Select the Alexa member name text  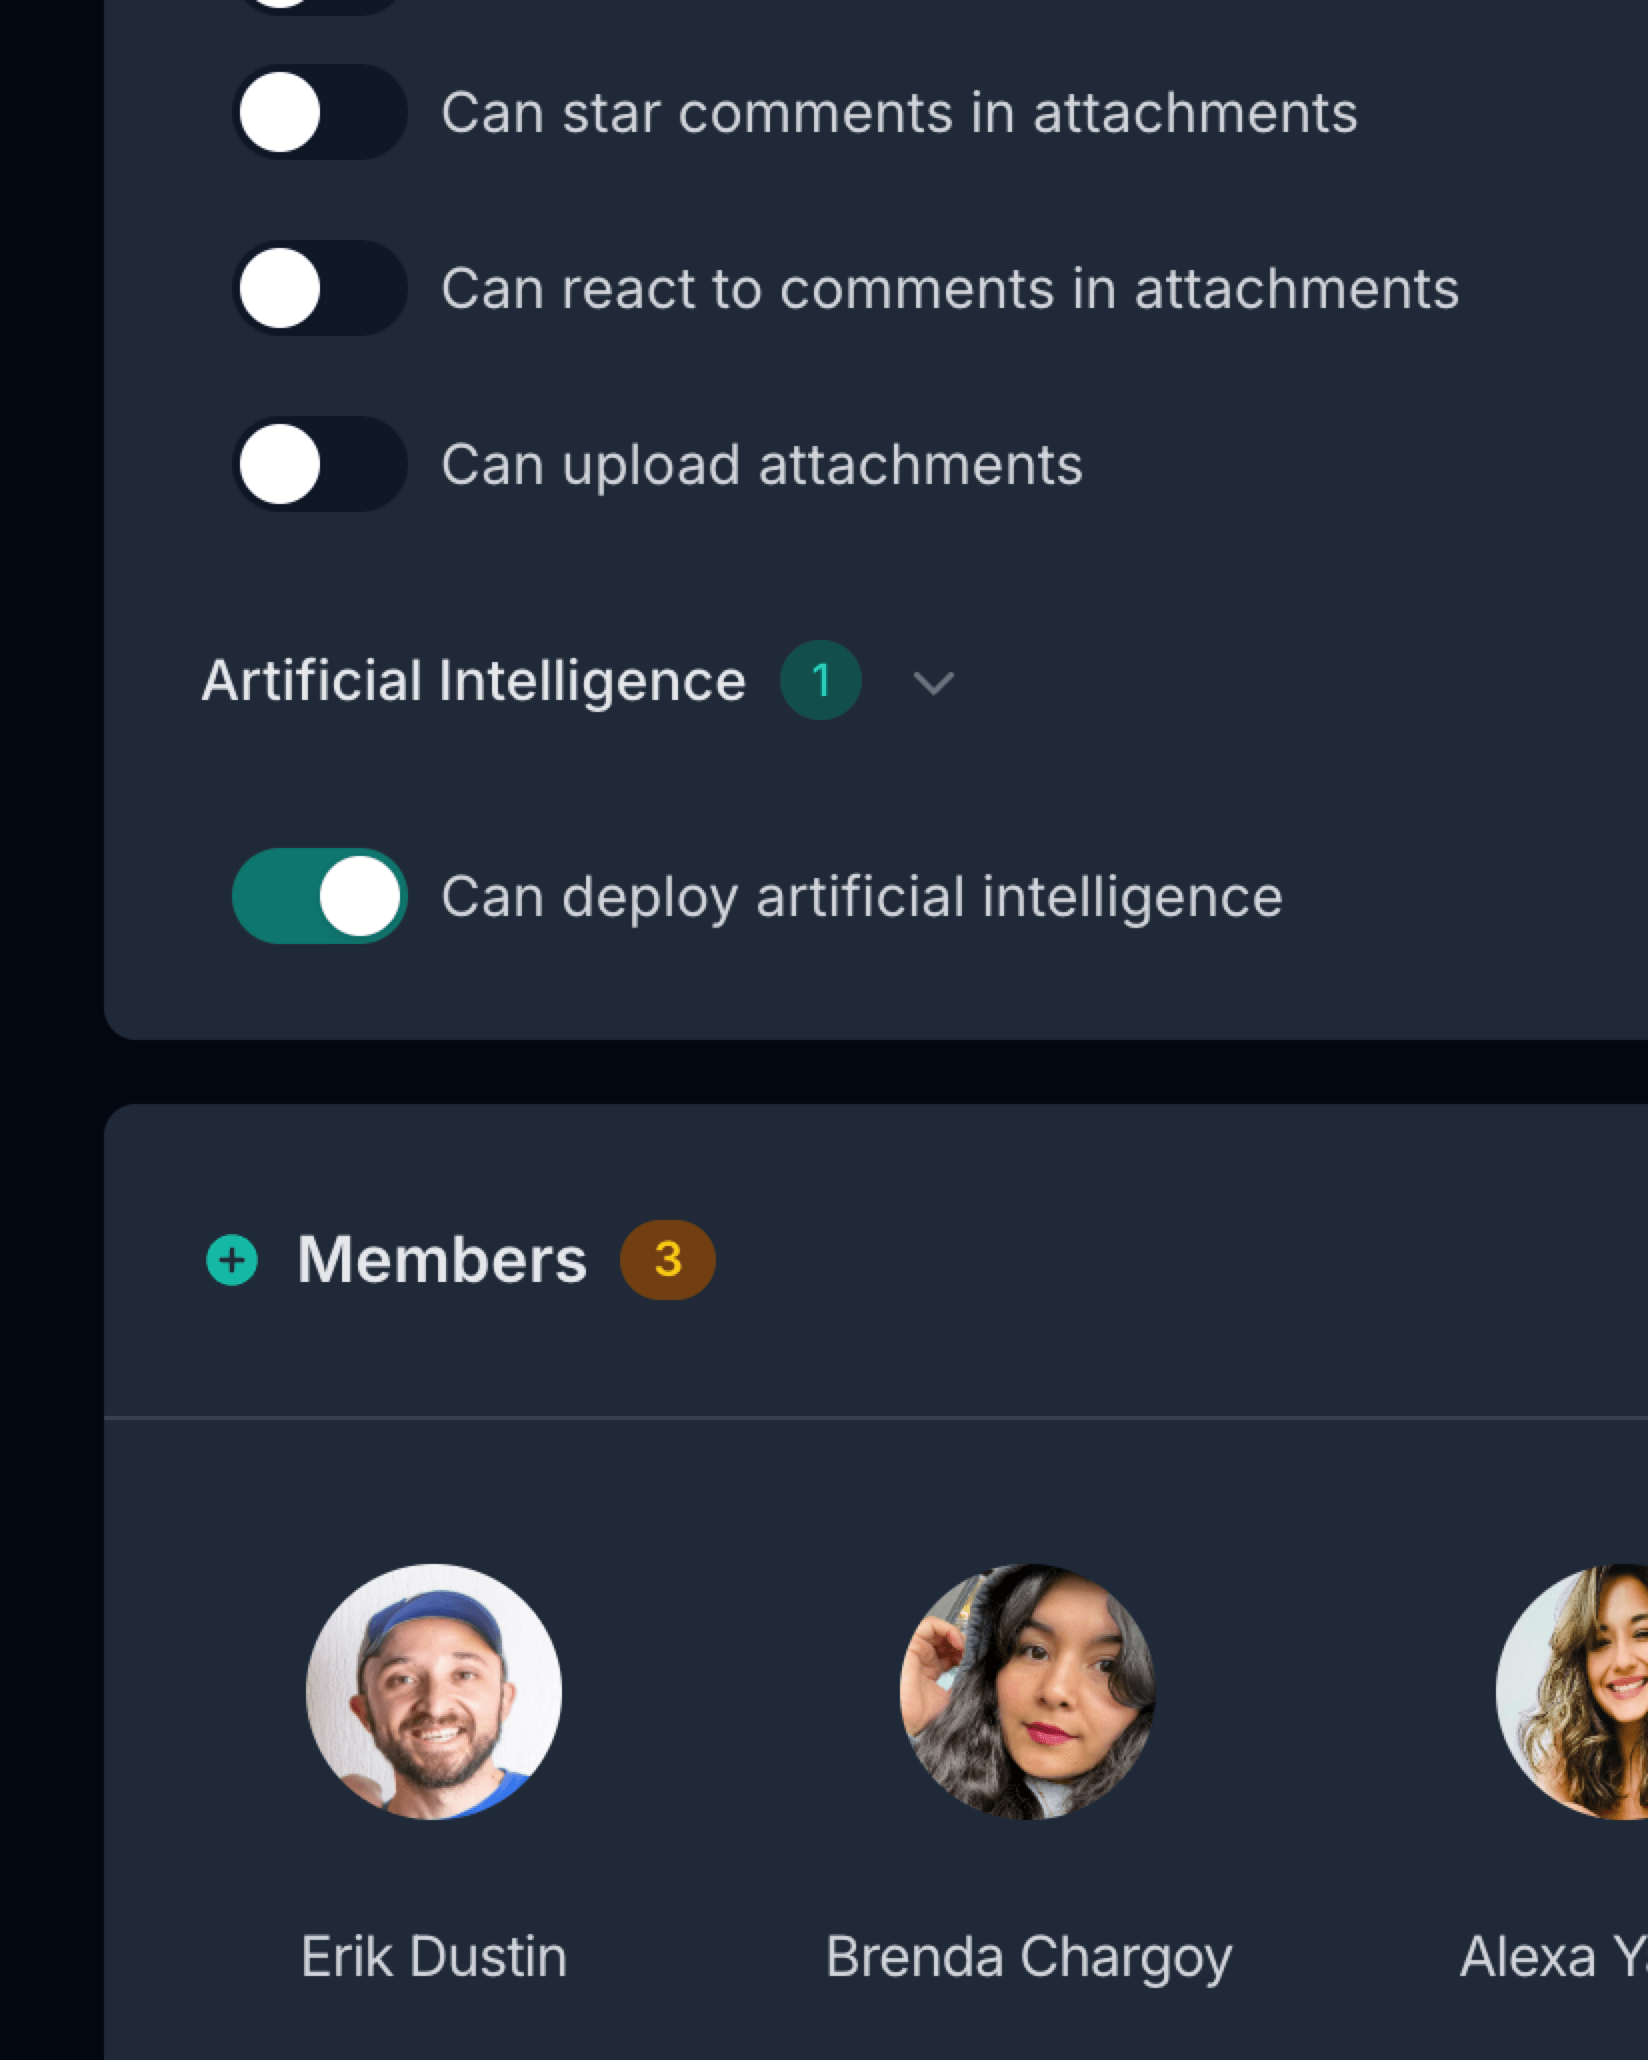pos(1552,1957)
